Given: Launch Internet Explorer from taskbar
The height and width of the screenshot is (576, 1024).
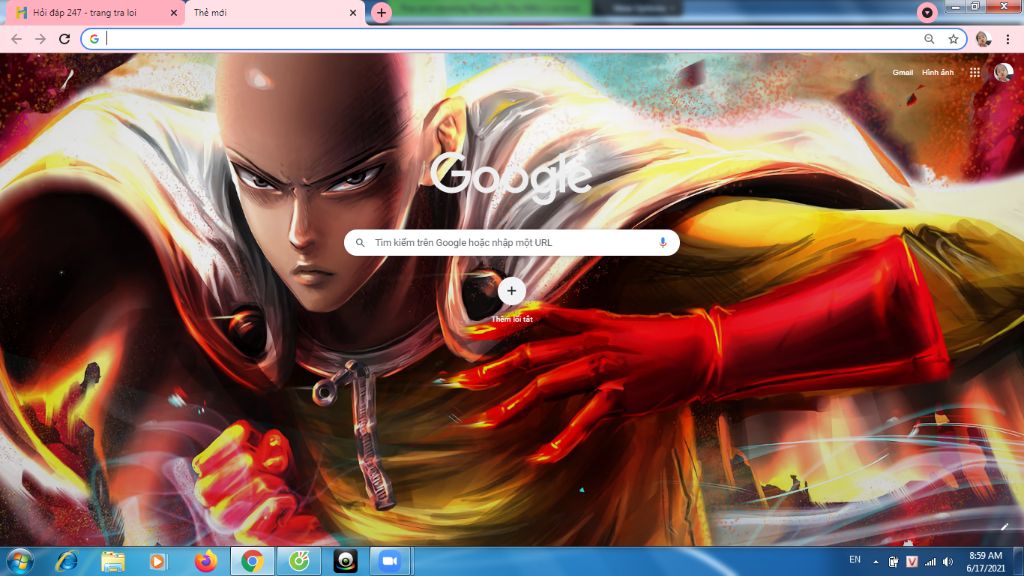Looking at the screenshot, I should point(66,561).
